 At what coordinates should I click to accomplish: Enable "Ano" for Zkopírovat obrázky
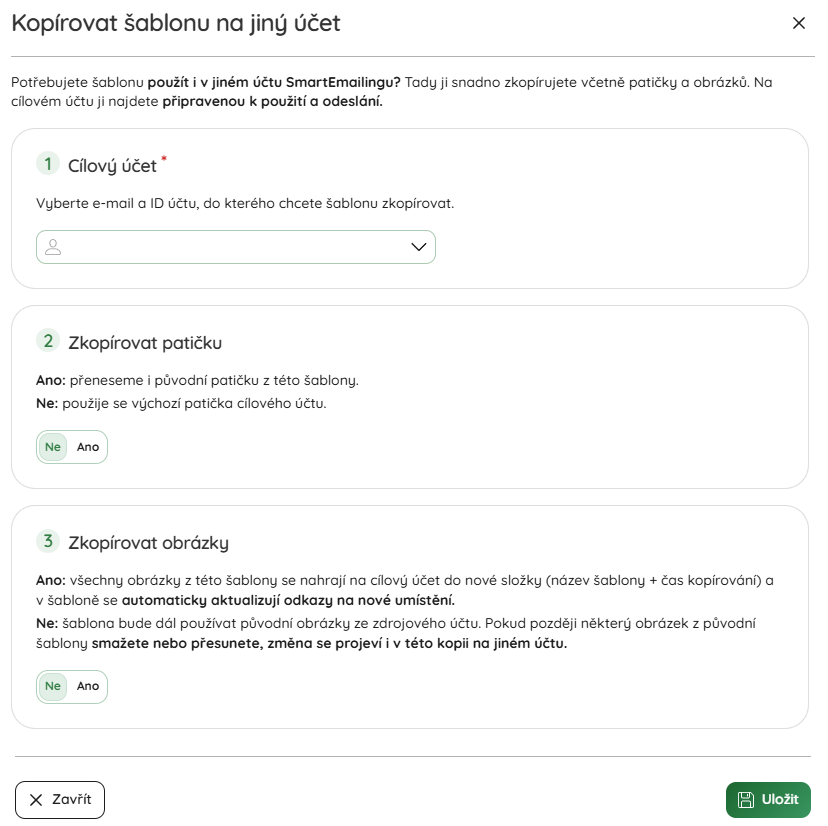point(88,686)
